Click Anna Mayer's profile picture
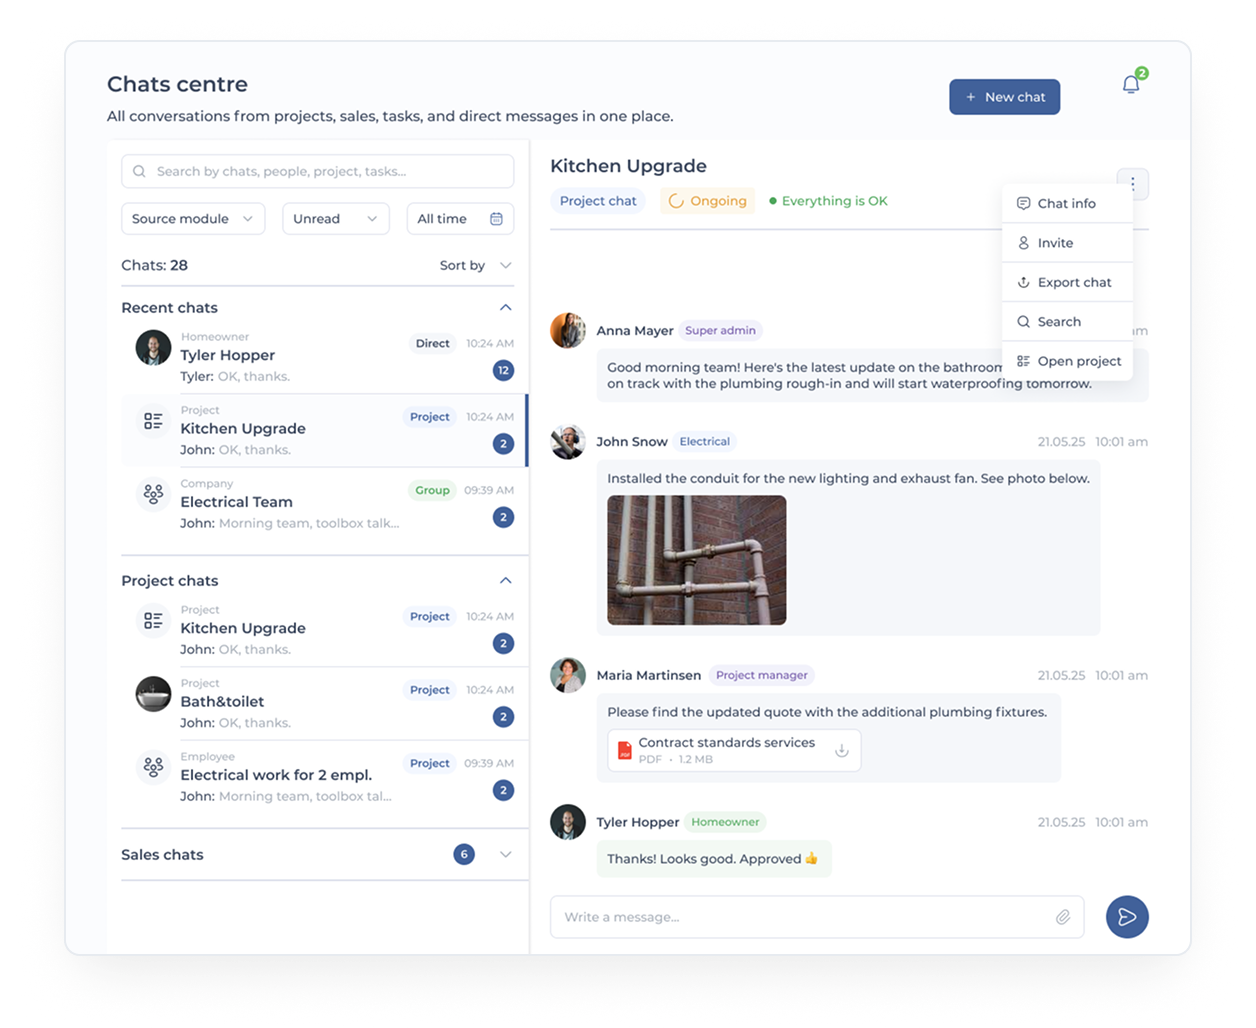This screenshot has height=1028, width=1256. pyautogui.click(x=568, y=330)
